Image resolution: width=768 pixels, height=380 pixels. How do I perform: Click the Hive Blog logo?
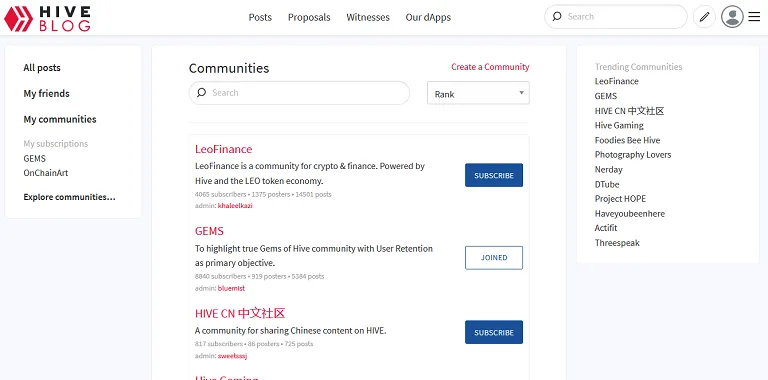[x=47, y=19]
